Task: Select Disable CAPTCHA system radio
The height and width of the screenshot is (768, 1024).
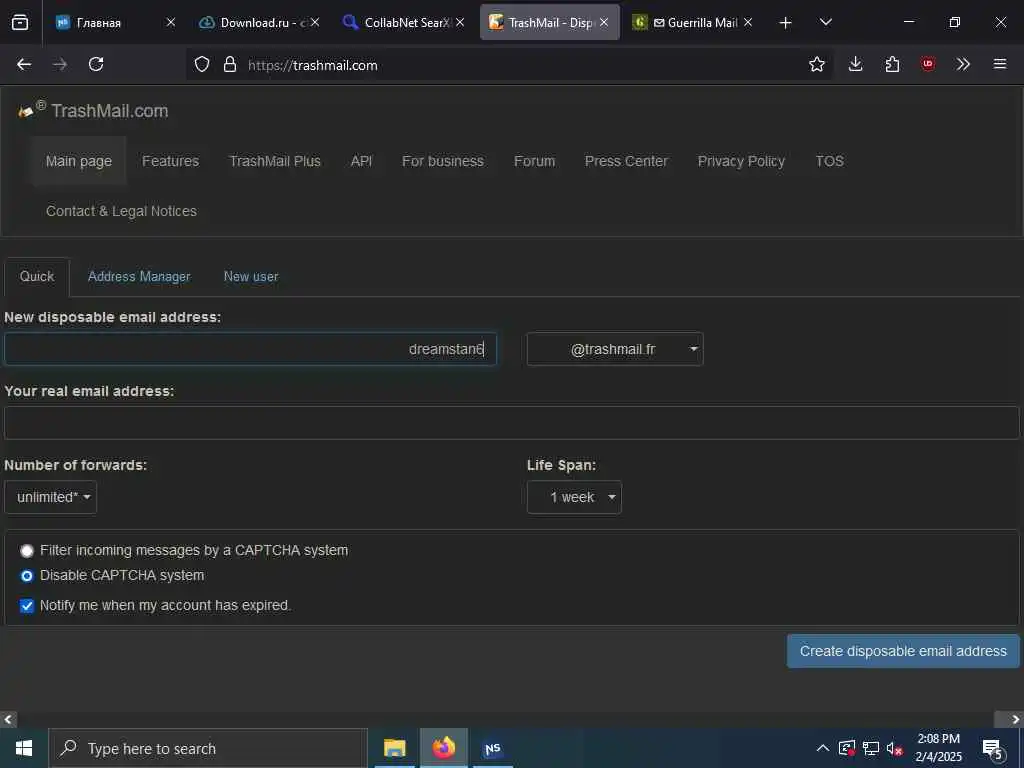Action: (x=27, y=575)
